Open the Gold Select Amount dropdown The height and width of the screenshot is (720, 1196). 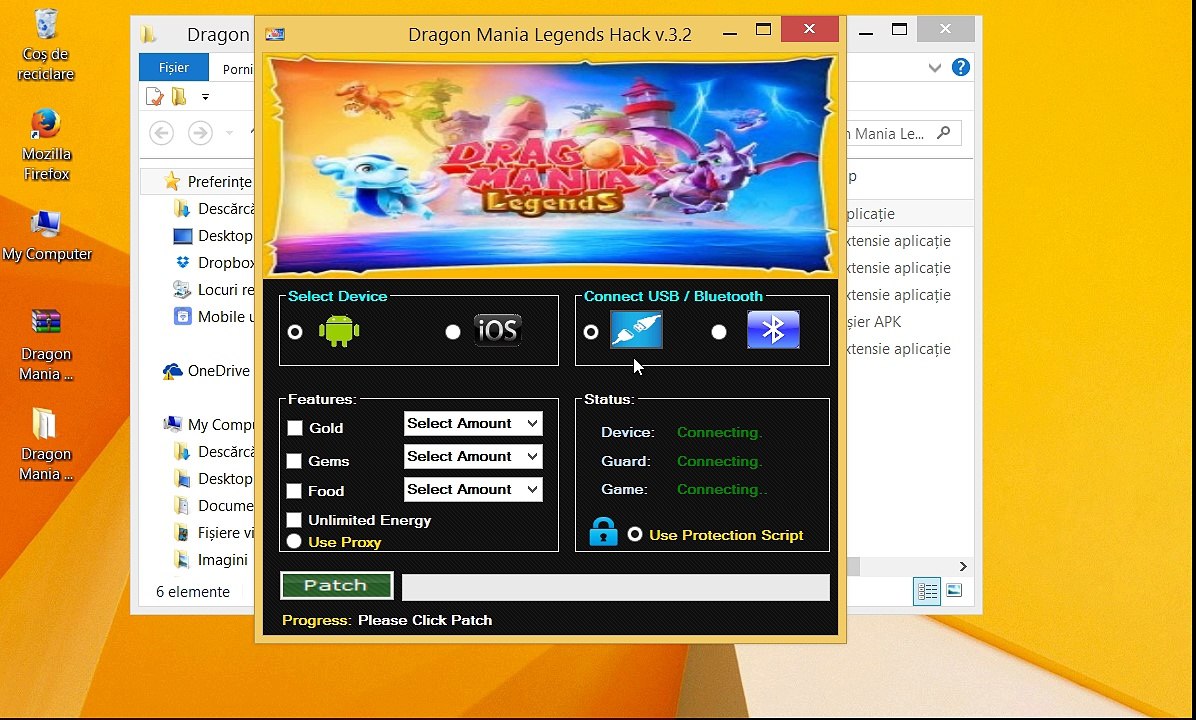tap(473, 423)
